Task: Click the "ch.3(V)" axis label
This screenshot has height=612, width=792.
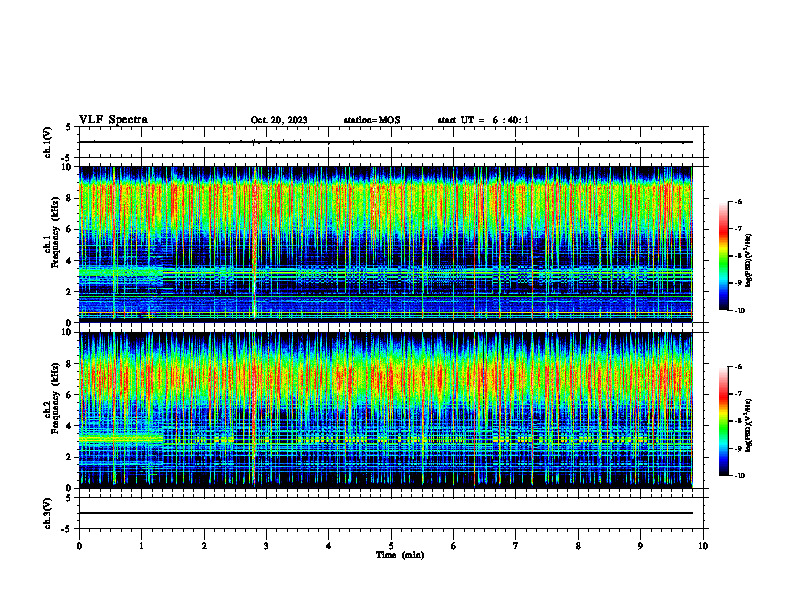Action: [47, 513]
